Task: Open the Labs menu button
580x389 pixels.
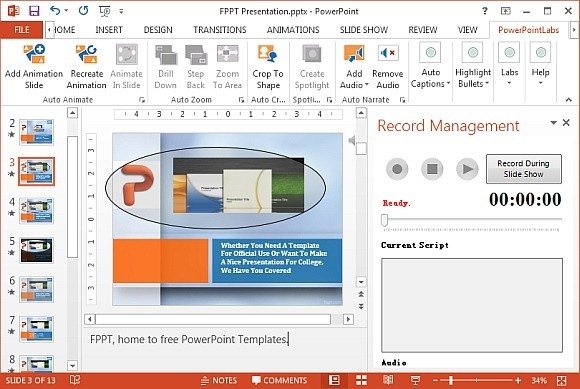Action: tap(509, 65)
